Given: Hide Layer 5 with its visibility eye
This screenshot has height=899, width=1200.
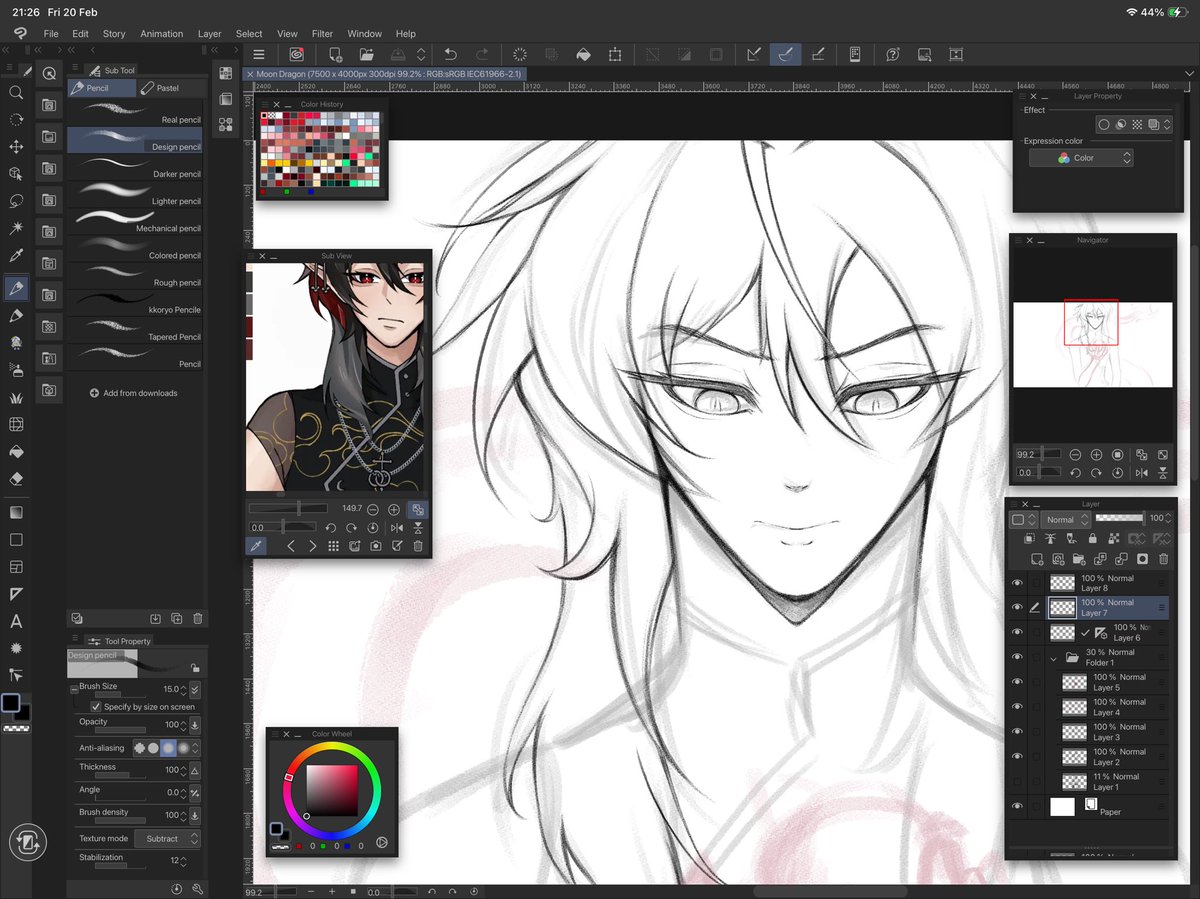Looking at the screenshot, I should (1017, 682).
